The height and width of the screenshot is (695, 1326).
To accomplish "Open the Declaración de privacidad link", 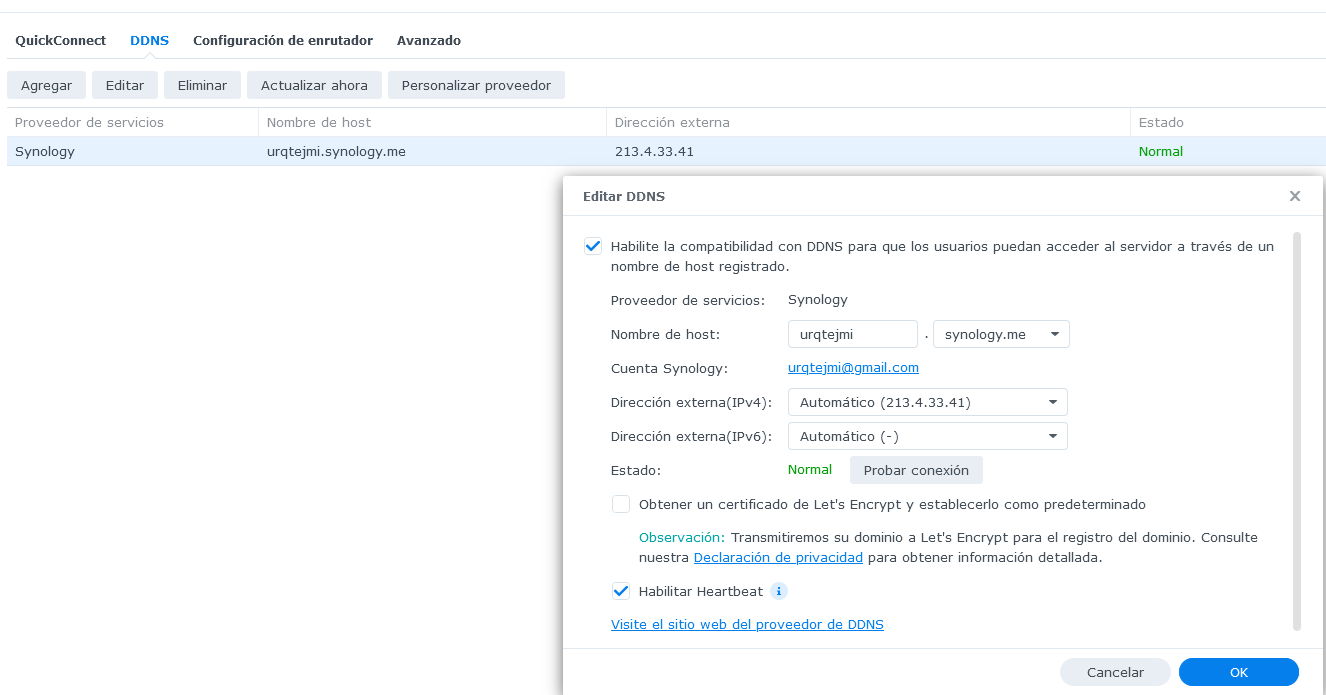I will tap(778, 557).
